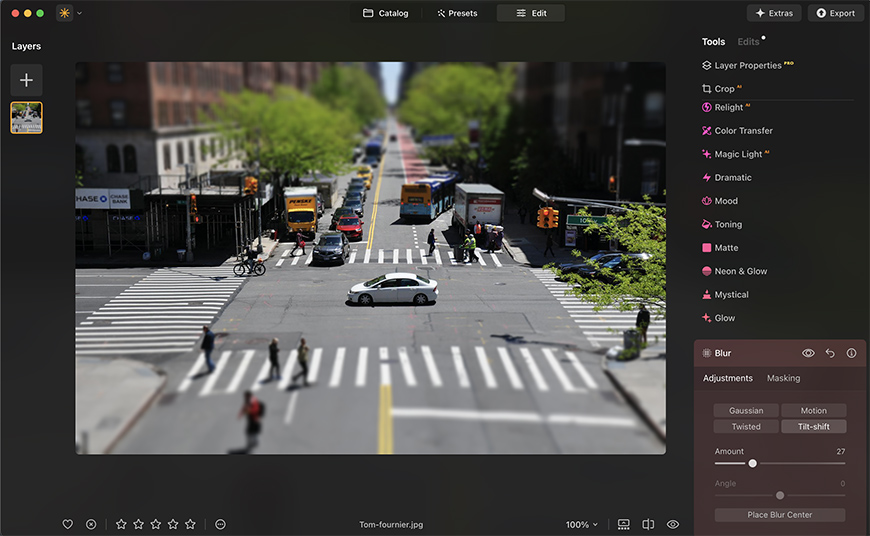Open the Toning tool

coord(722,224)
